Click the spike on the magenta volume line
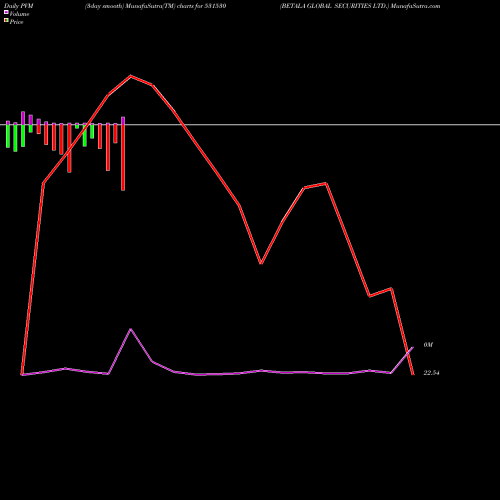The width and height of the screenshot is (500, 500). click(131, 329)
